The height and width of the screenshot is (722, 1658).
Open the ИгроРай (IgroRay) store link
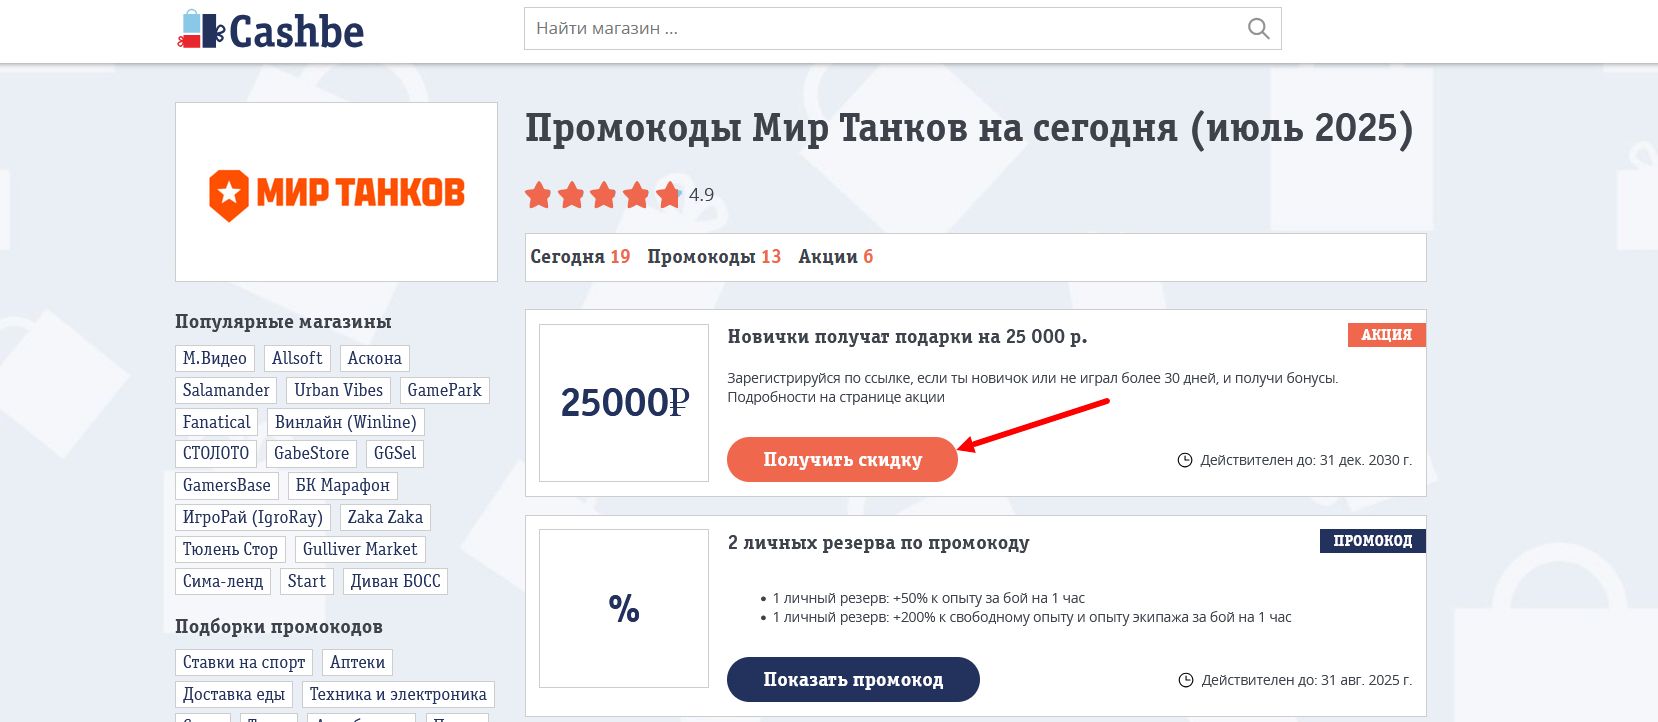(253, 517)
